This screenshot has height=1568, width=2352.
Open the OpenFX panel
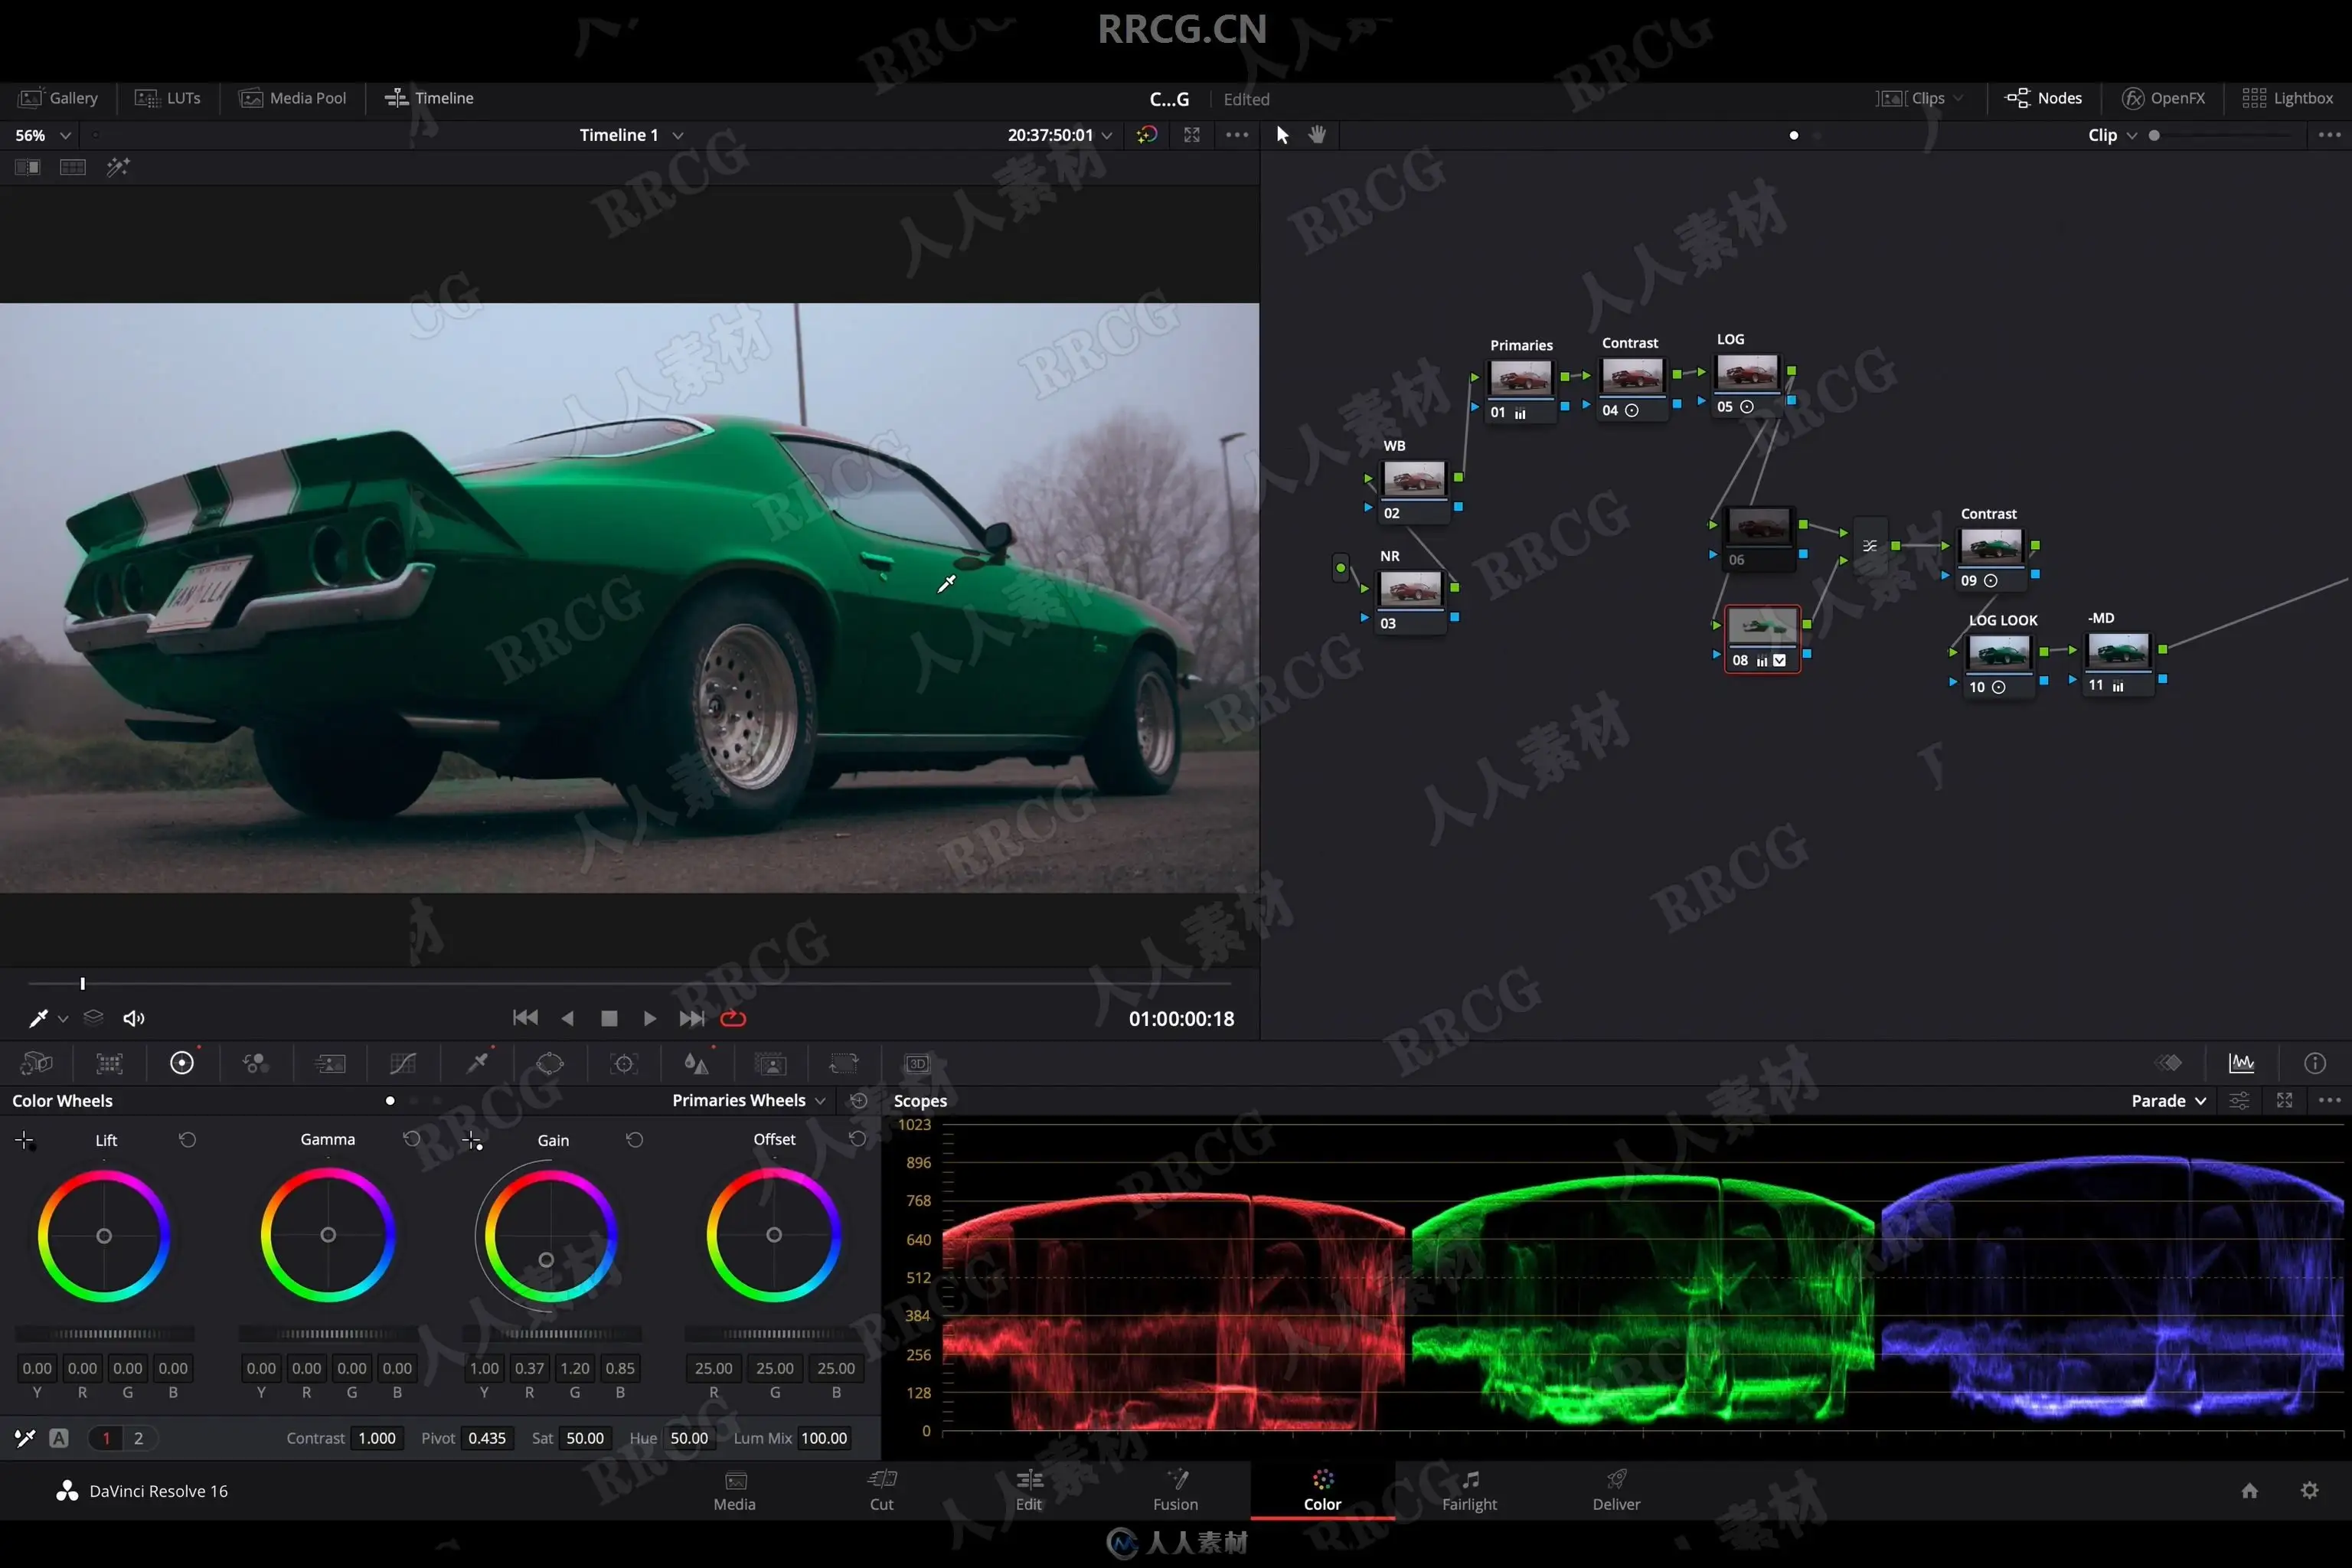click(2163, 98)
